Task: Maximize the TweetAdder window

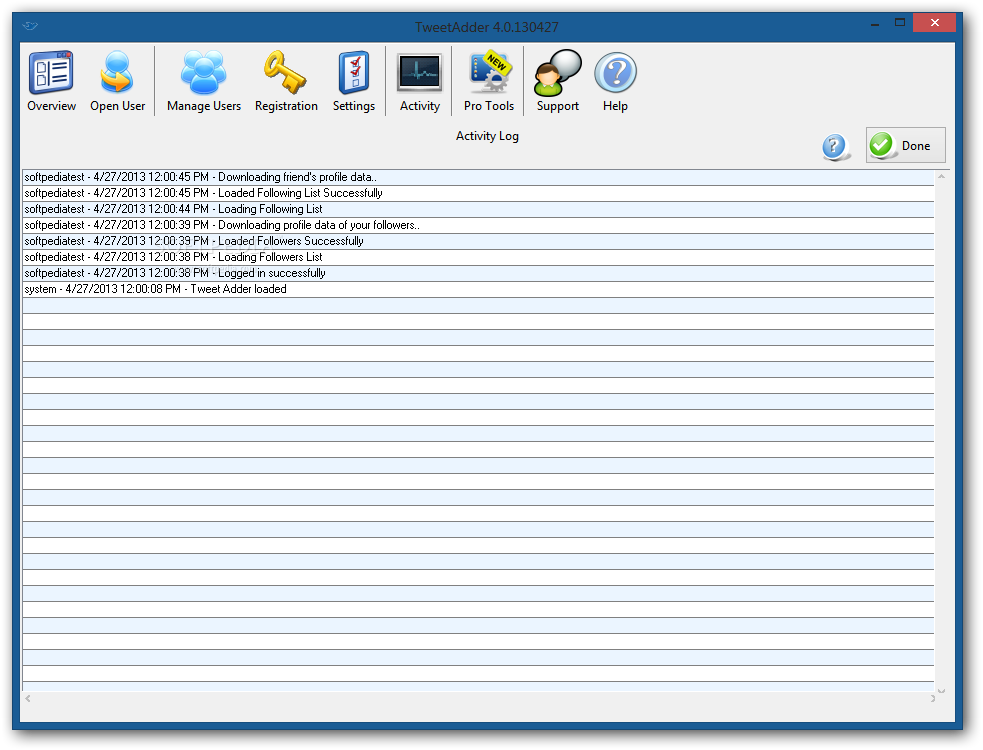Action: [900, 23]
